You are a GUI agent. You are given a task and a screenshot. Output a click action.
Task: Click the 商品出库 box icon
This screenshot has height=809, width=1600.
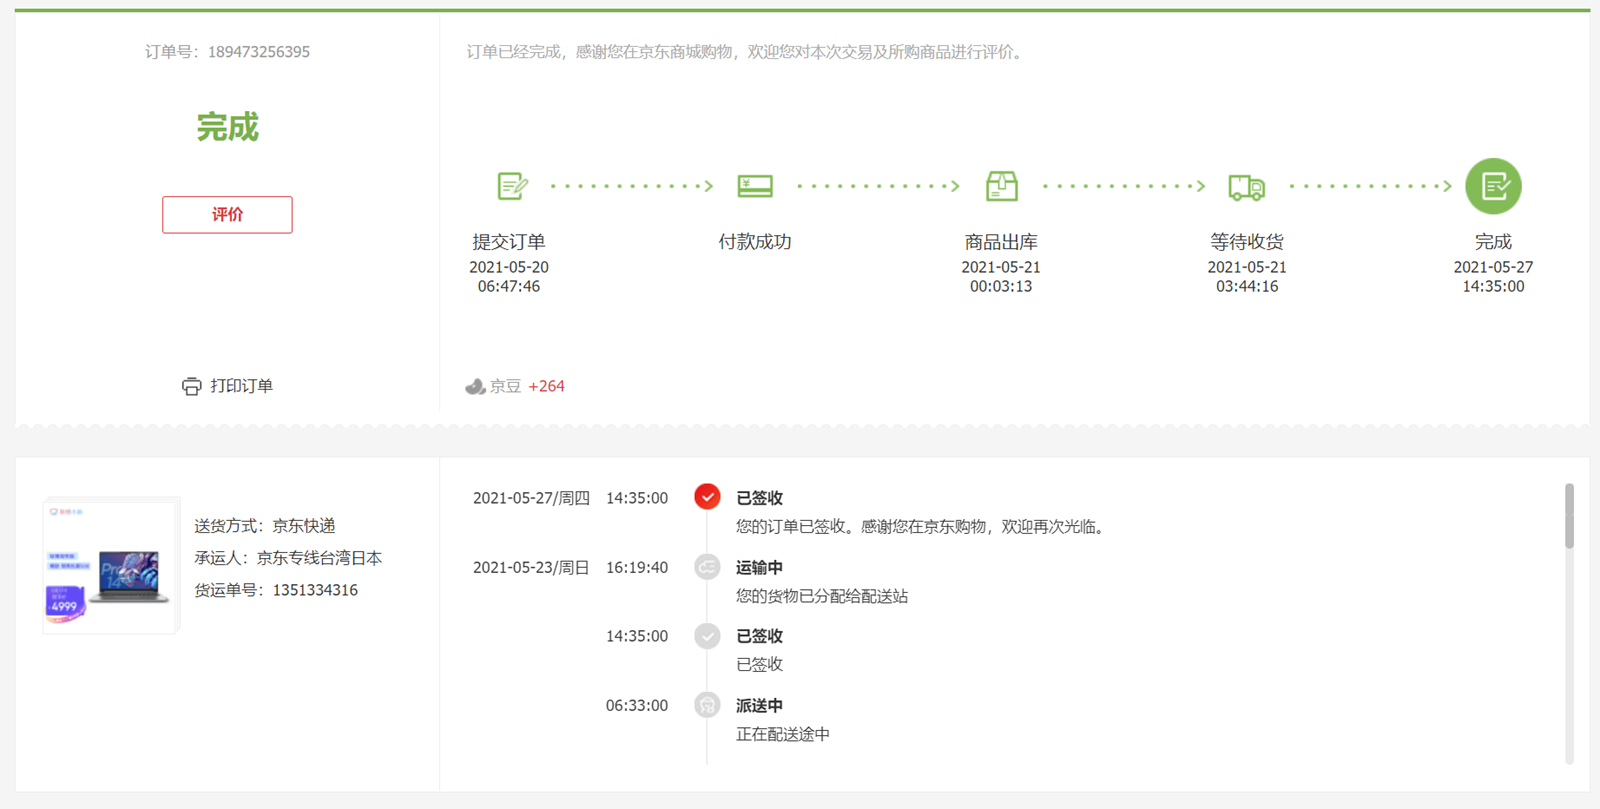pyautogui.click(x=1001, y=186)
